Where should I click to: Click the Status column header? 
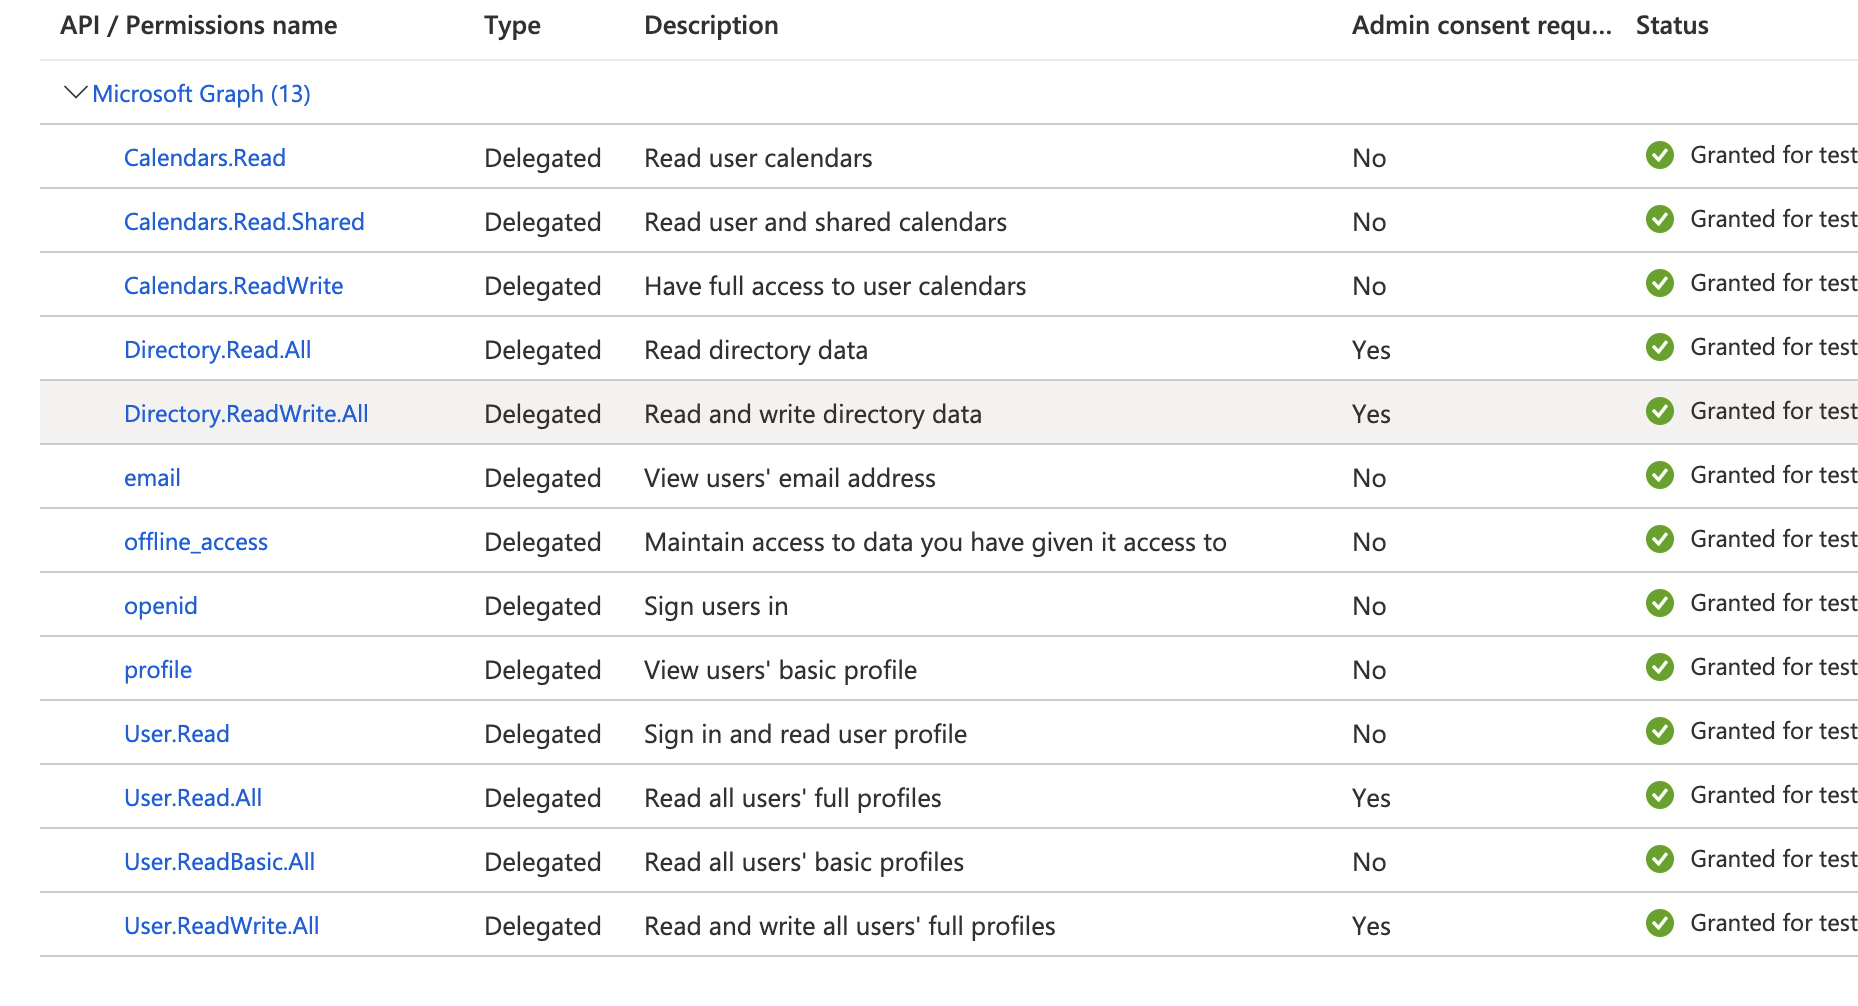tap(1672, 26)
